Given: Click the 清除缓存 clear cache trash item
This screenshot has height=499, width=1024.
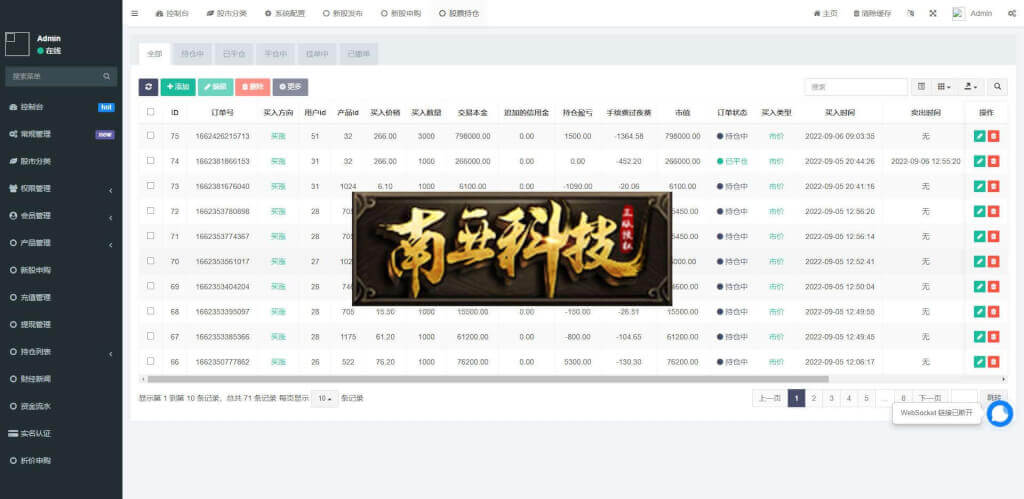Looking at the screenshot, I should pyautogui.click(x=872, y=13).
